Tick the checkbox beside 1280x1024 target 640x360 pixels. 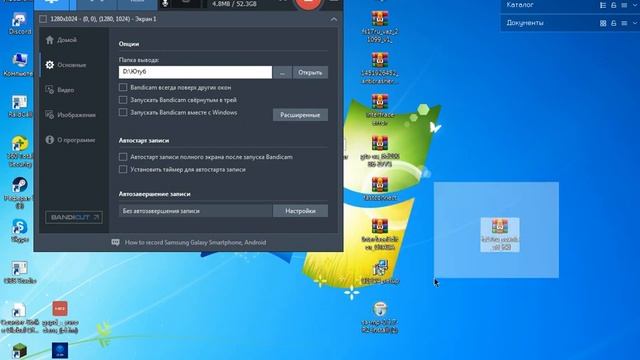pyautogui.click(x=43, y=19)
